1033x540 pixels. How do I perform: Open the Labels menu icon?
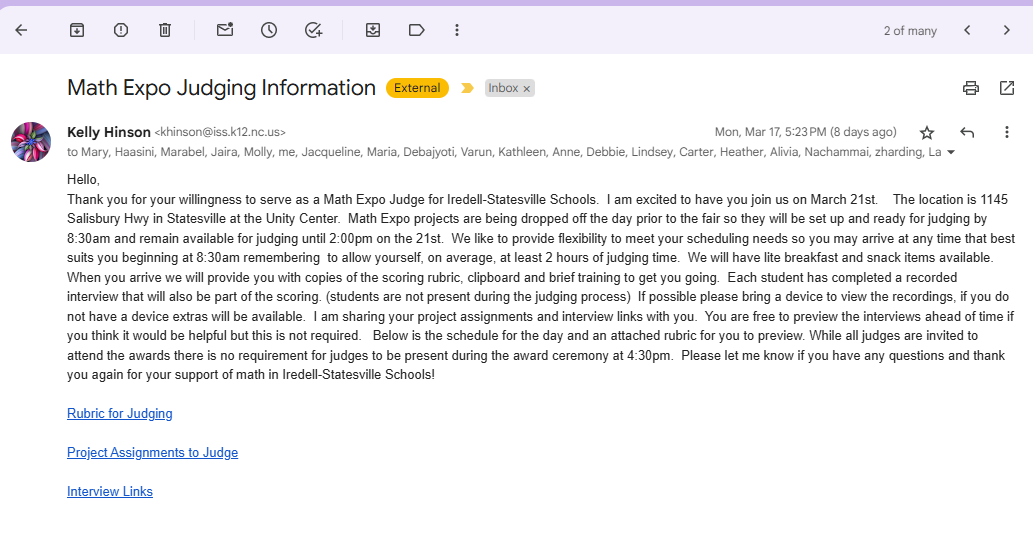point(417,30)
